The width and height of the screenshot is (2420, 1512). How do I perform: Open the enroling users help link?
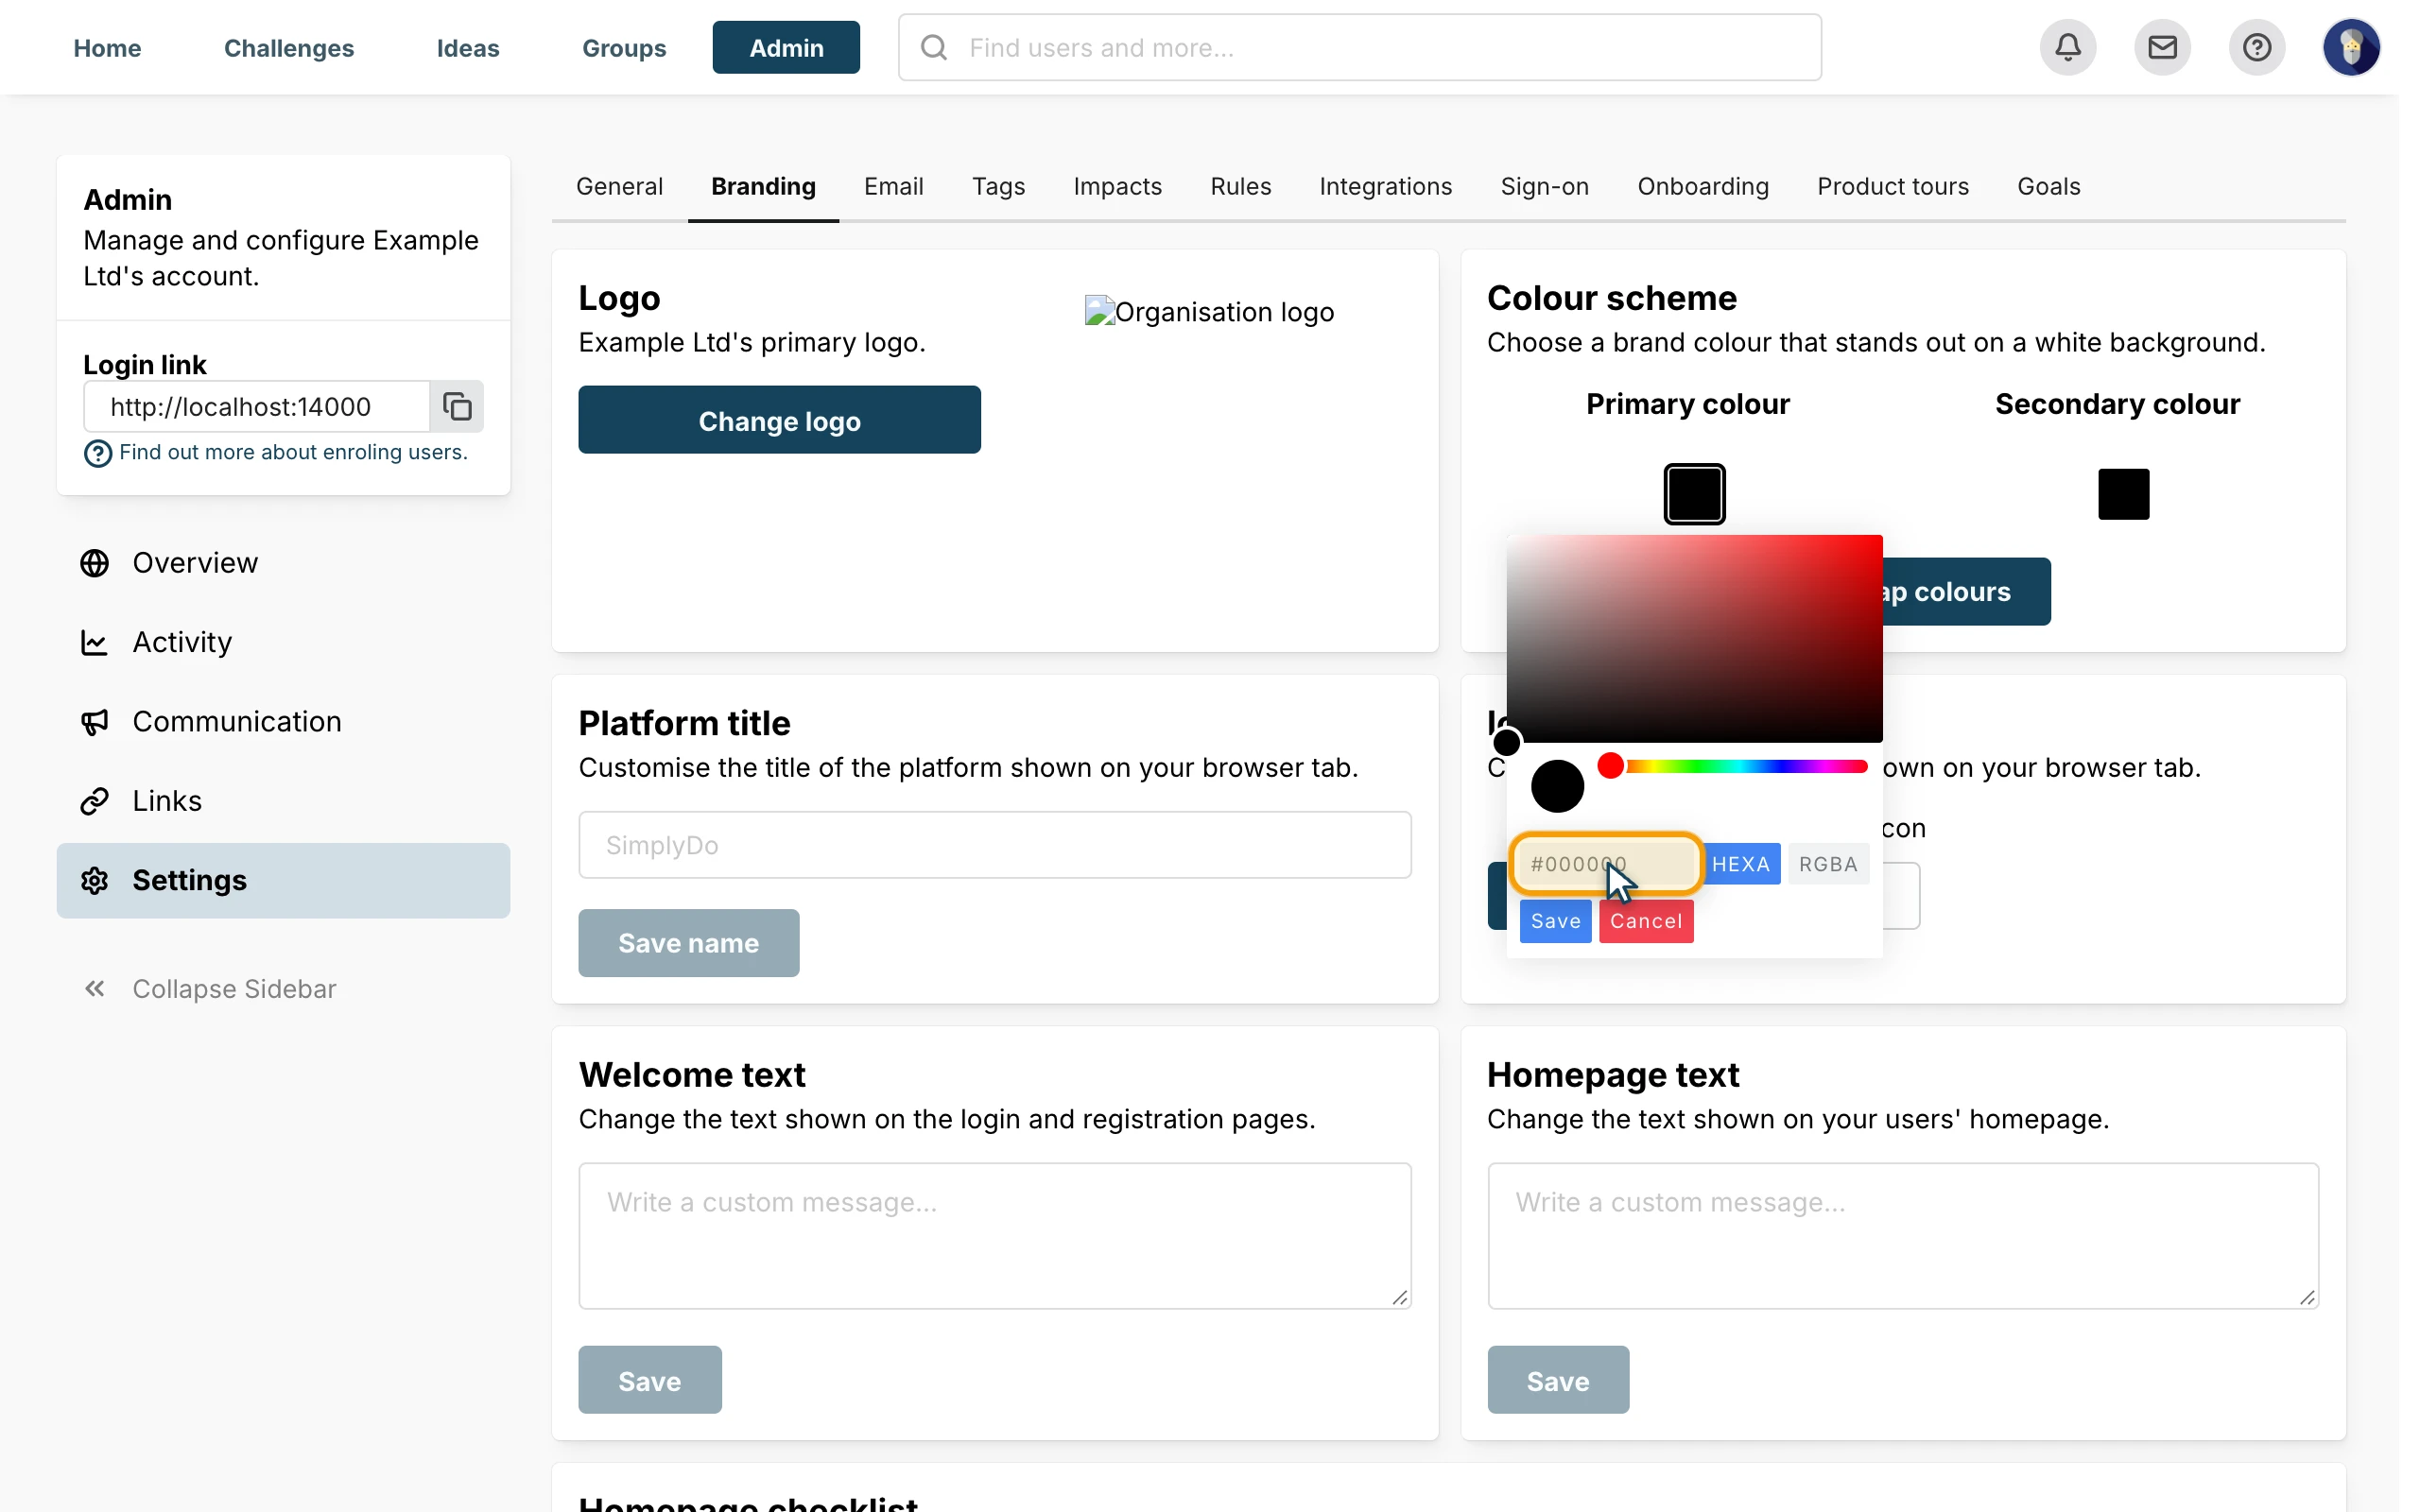point(293,453)
